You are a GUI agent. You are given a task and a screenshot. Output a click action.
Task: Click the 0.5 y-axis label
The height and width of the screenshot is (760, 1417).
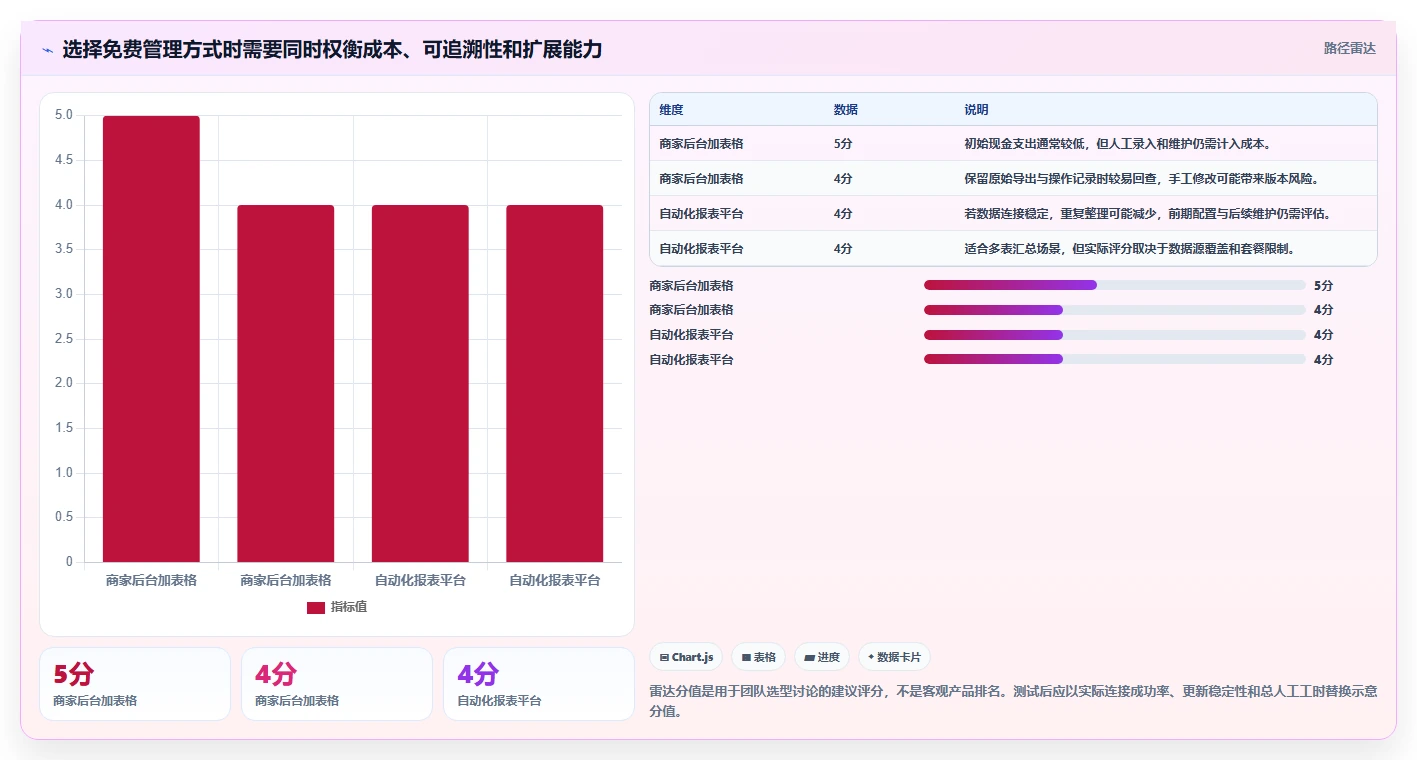[x=63, y=517]
